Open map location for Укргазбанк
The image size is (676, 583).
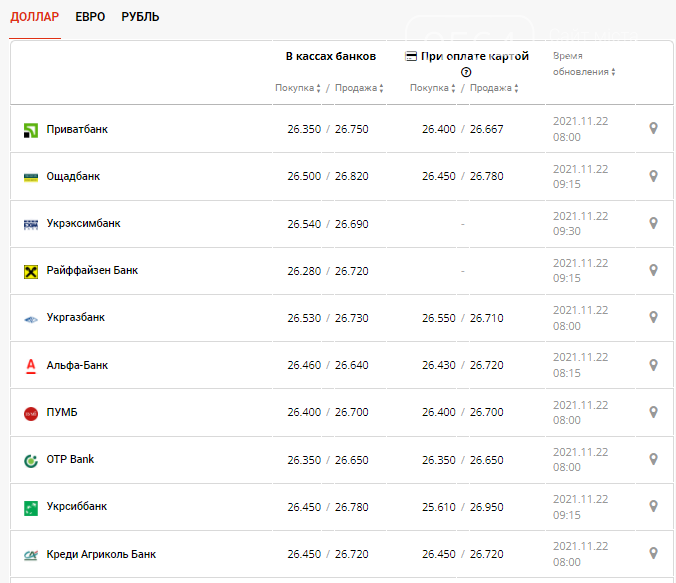click(654, 317)
